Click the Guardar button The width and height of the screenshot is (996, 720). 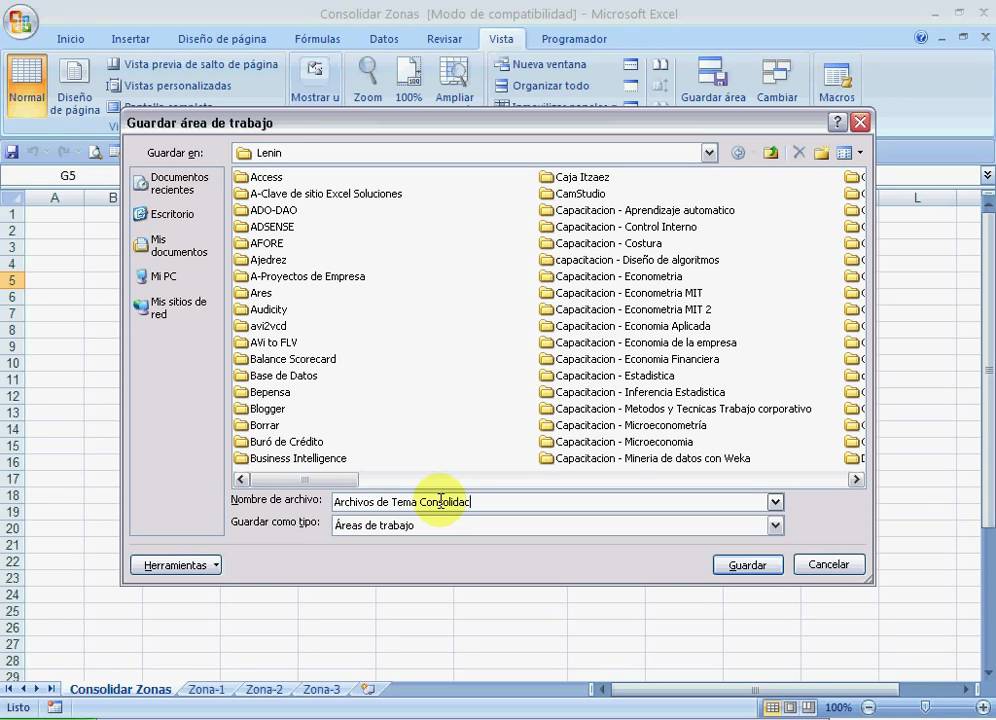click(x=748, y=565)
